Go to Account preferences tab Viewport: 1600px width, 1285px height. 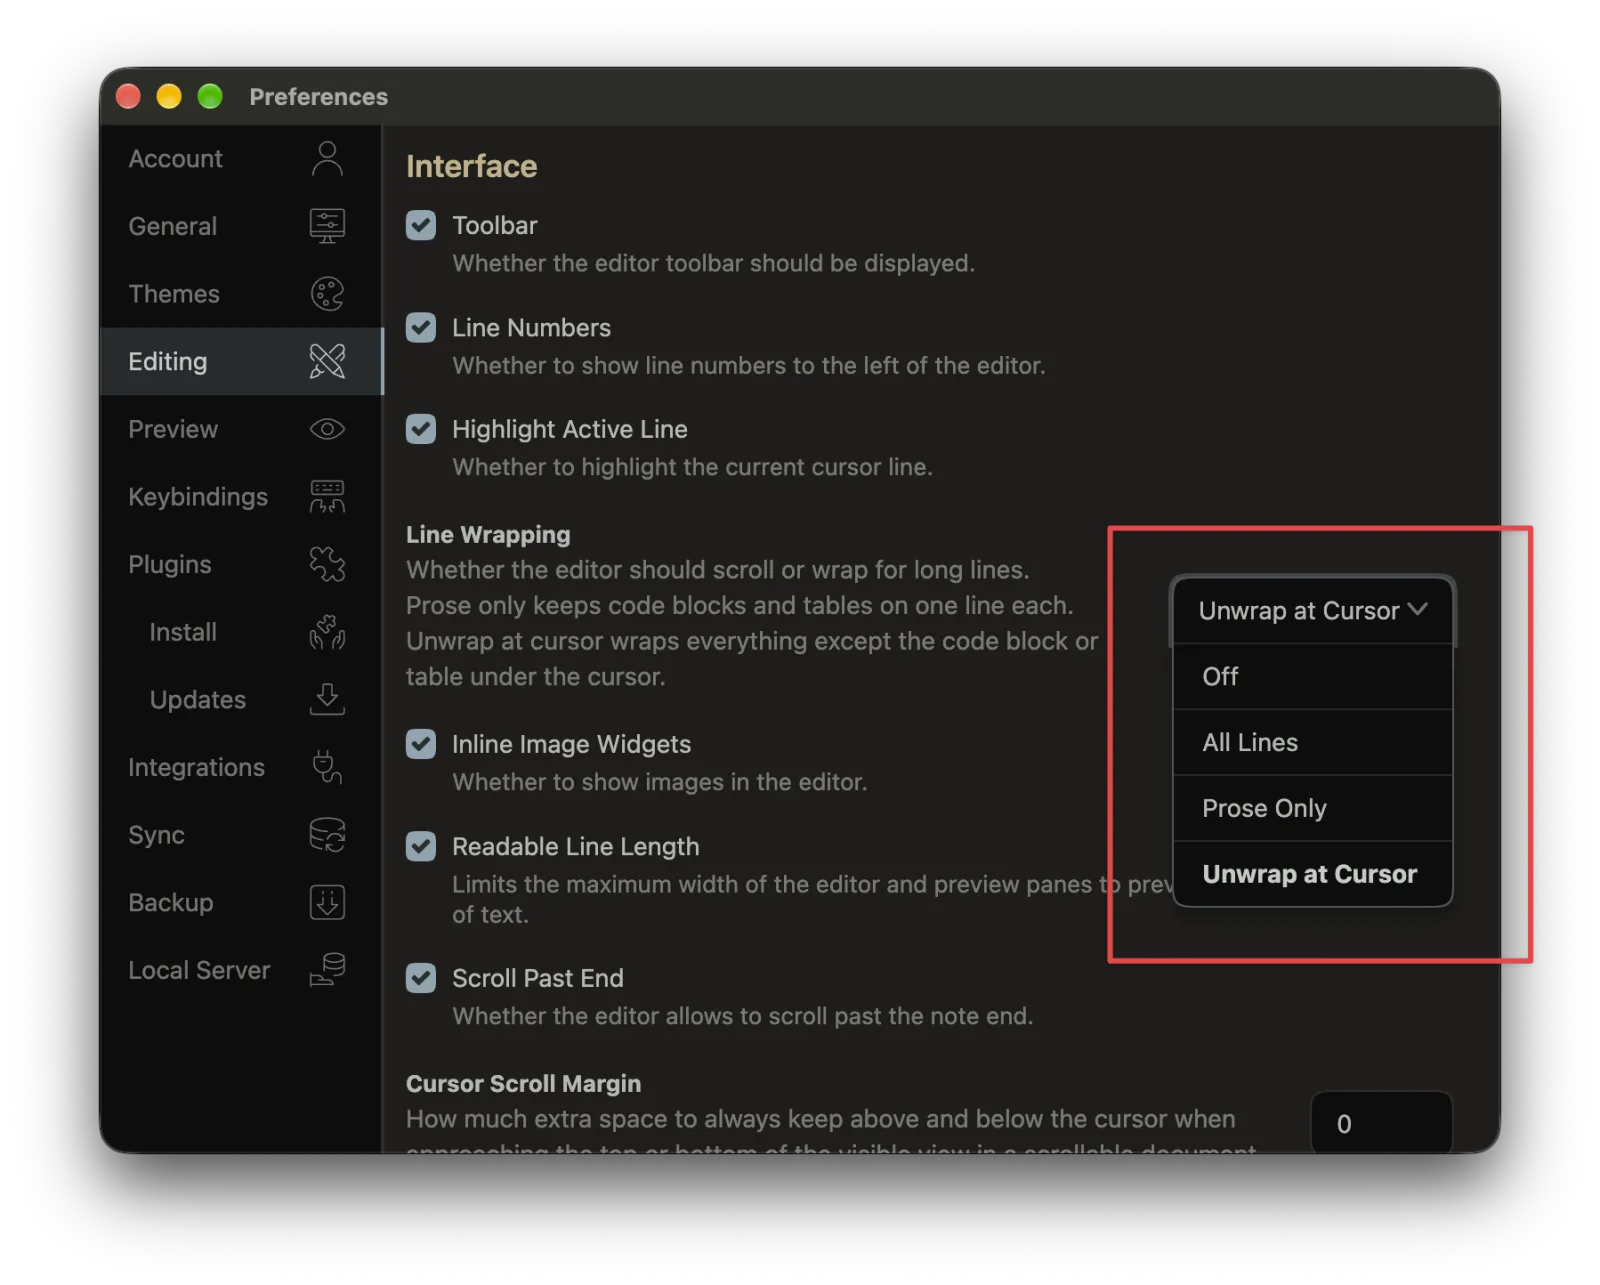(x=241, y=158)
